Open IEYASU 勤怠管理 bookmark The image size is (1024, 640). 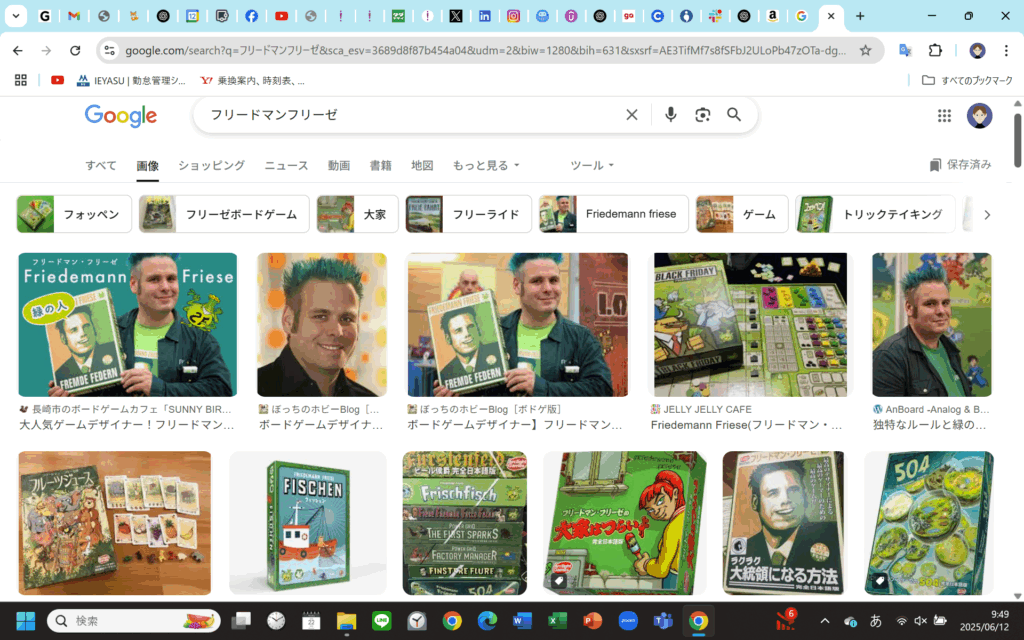(131, 80)
